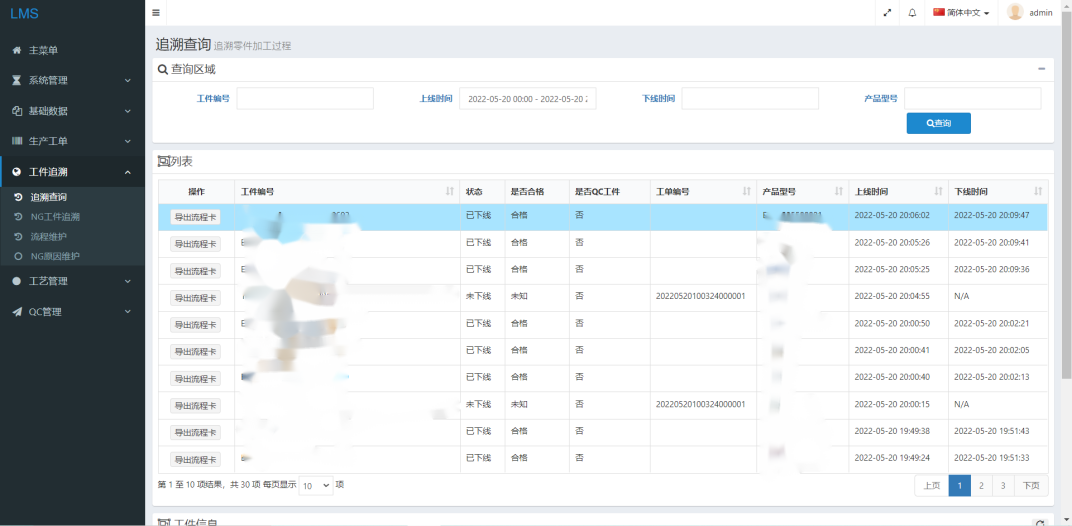Expand the 生产工单 sidebar menu

pyautogui.click(x=72, y=141)
